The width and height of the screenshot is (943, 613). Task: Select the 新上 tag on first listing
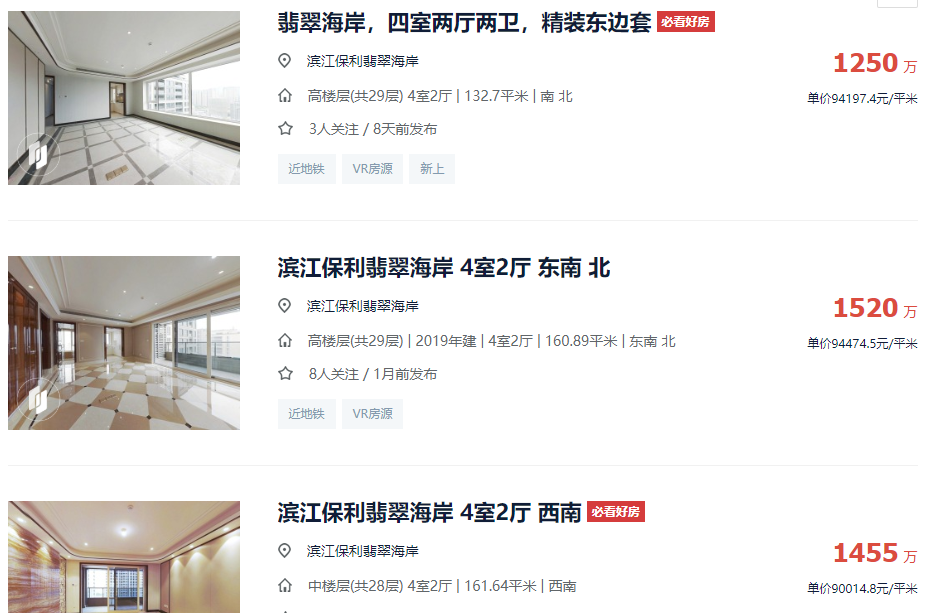click(x=432, y=169)
